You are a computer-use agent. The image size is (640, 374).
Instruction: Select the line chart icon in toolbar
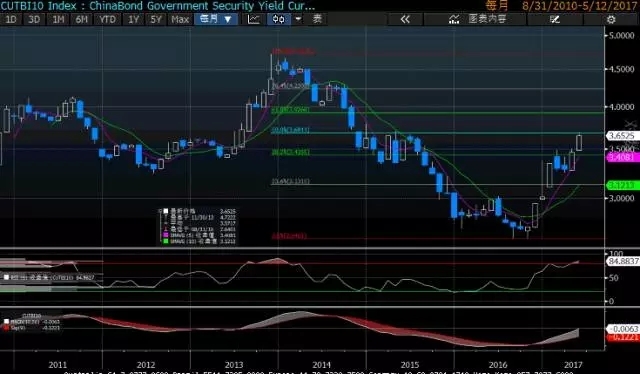click(253, 19)
